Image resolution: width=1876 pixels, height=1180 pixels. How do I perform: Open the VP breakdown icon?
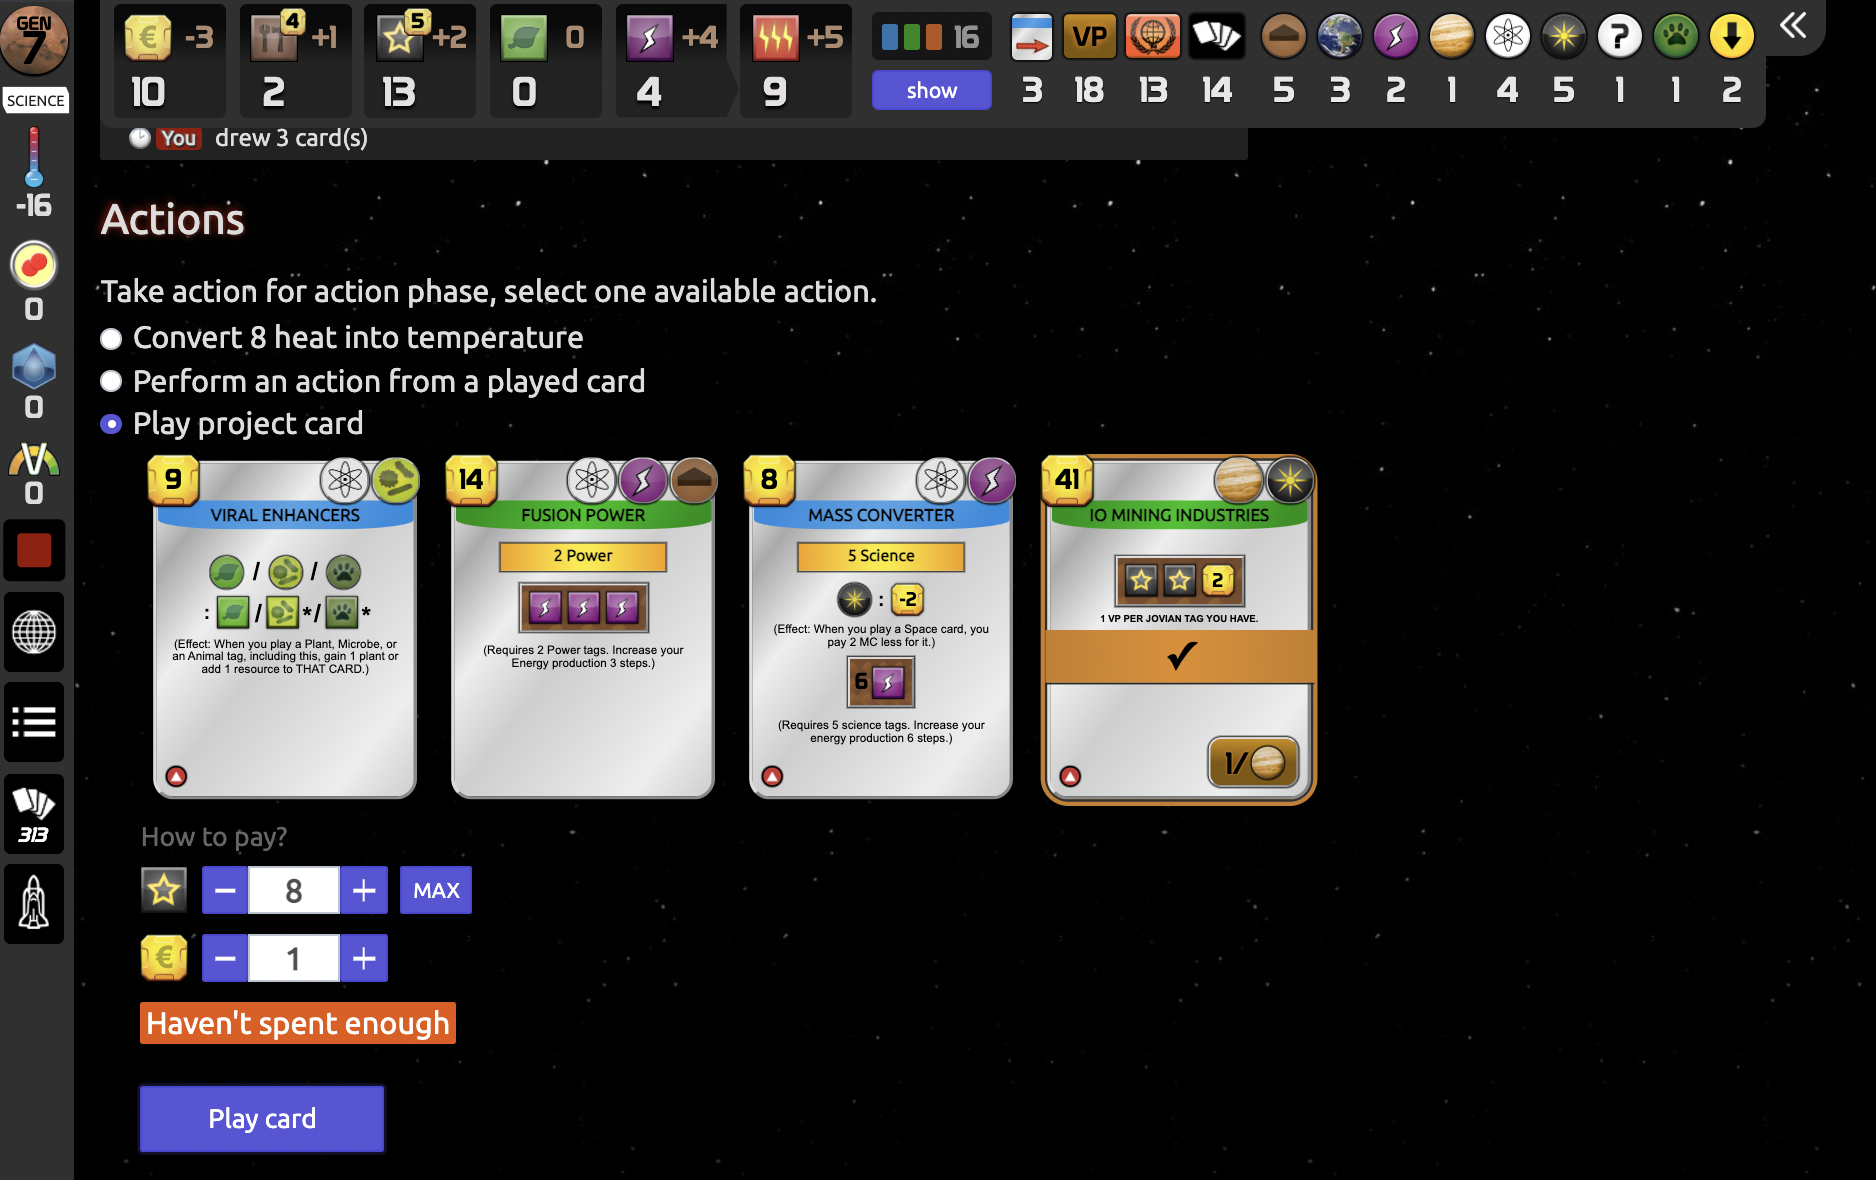pos(1089,35)
